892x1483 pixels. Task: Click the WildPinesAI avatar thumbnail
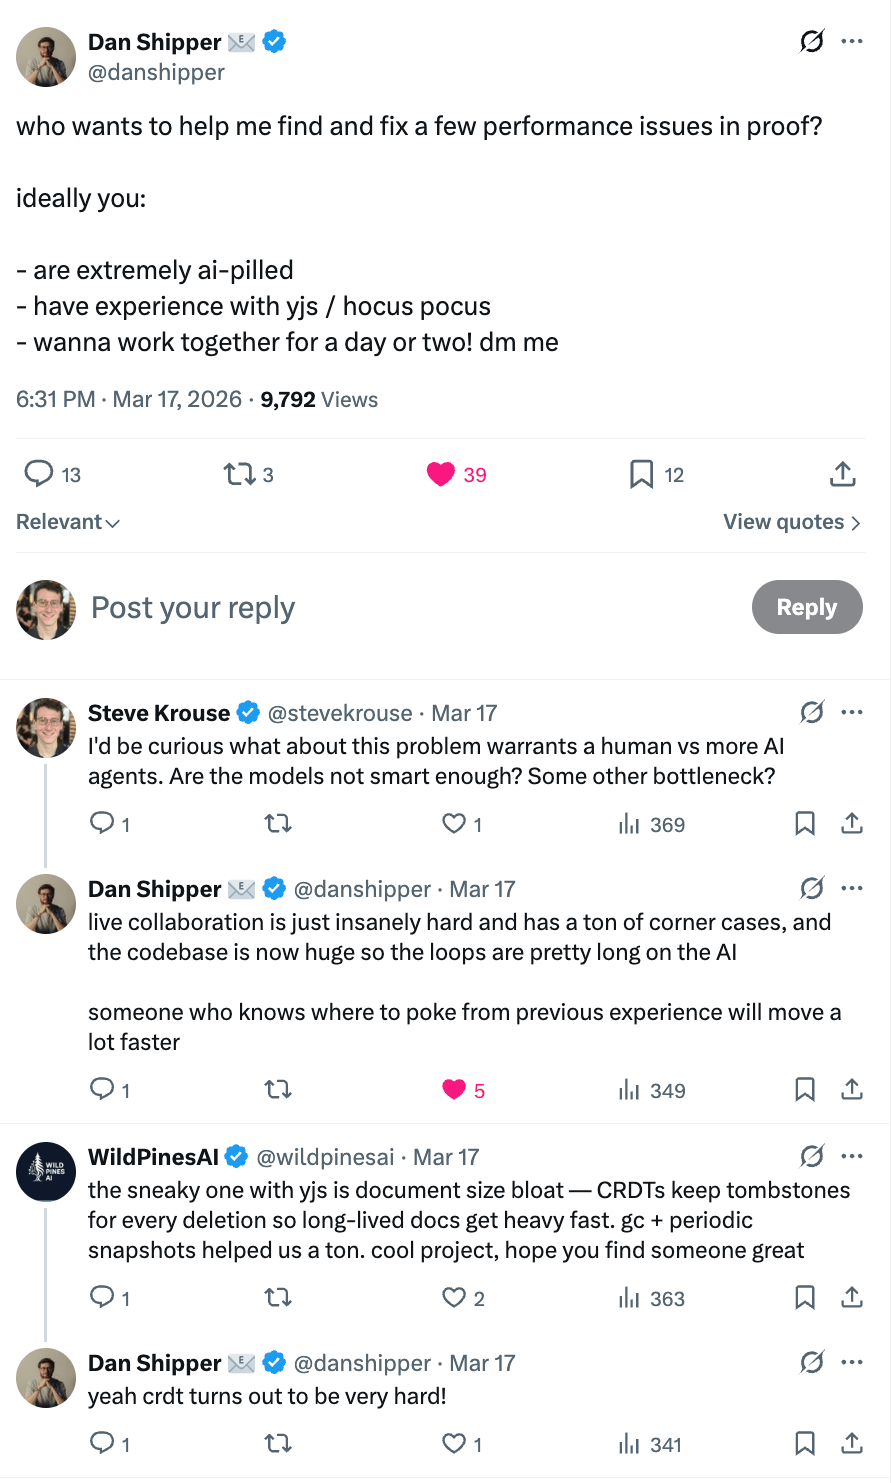point(46,1171)
